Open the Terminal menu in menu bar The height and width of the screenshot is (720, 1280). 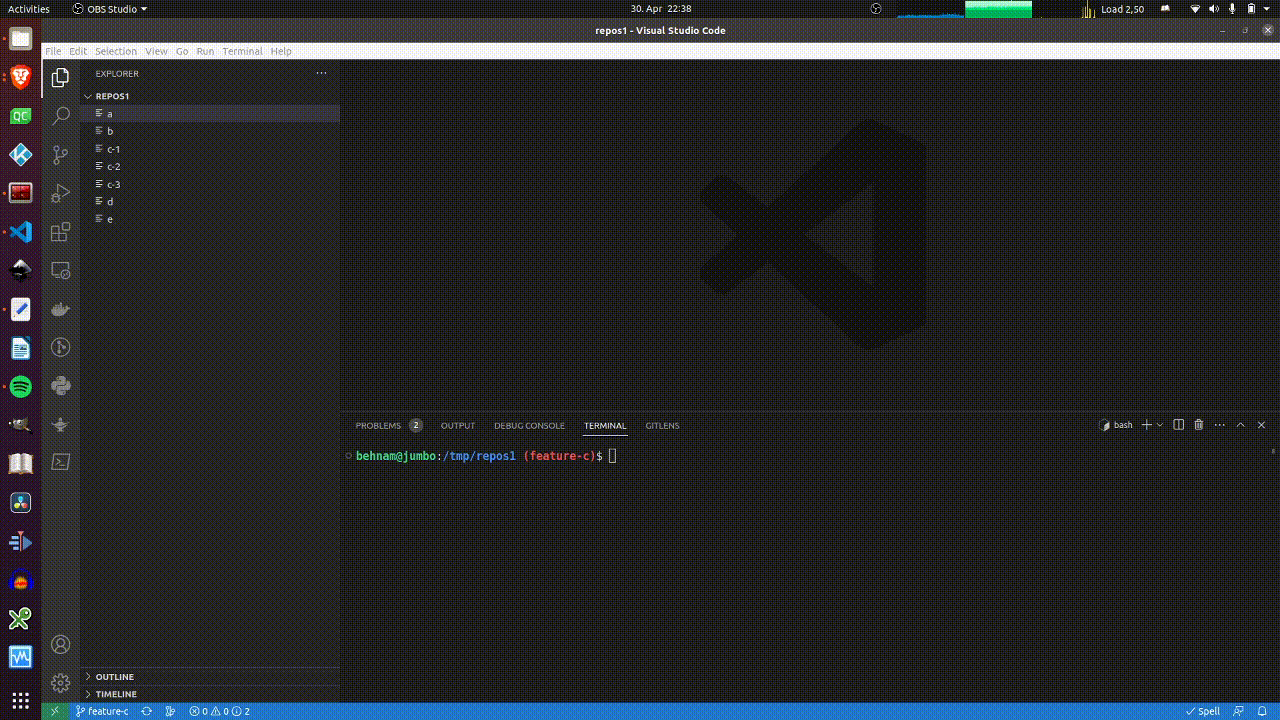[242, 51]
